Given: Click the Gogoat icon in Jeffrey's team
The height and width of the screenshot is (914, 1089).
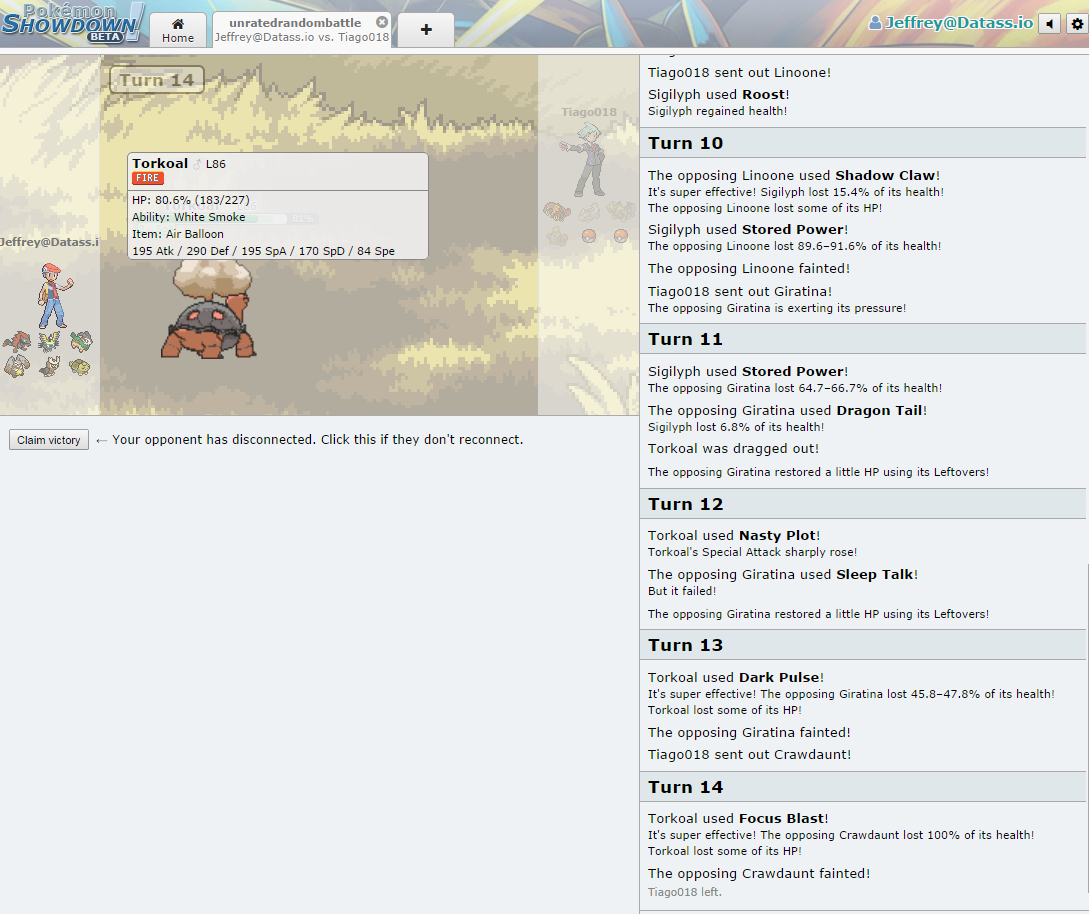Looking at the screenshot, I should point(81,342).
